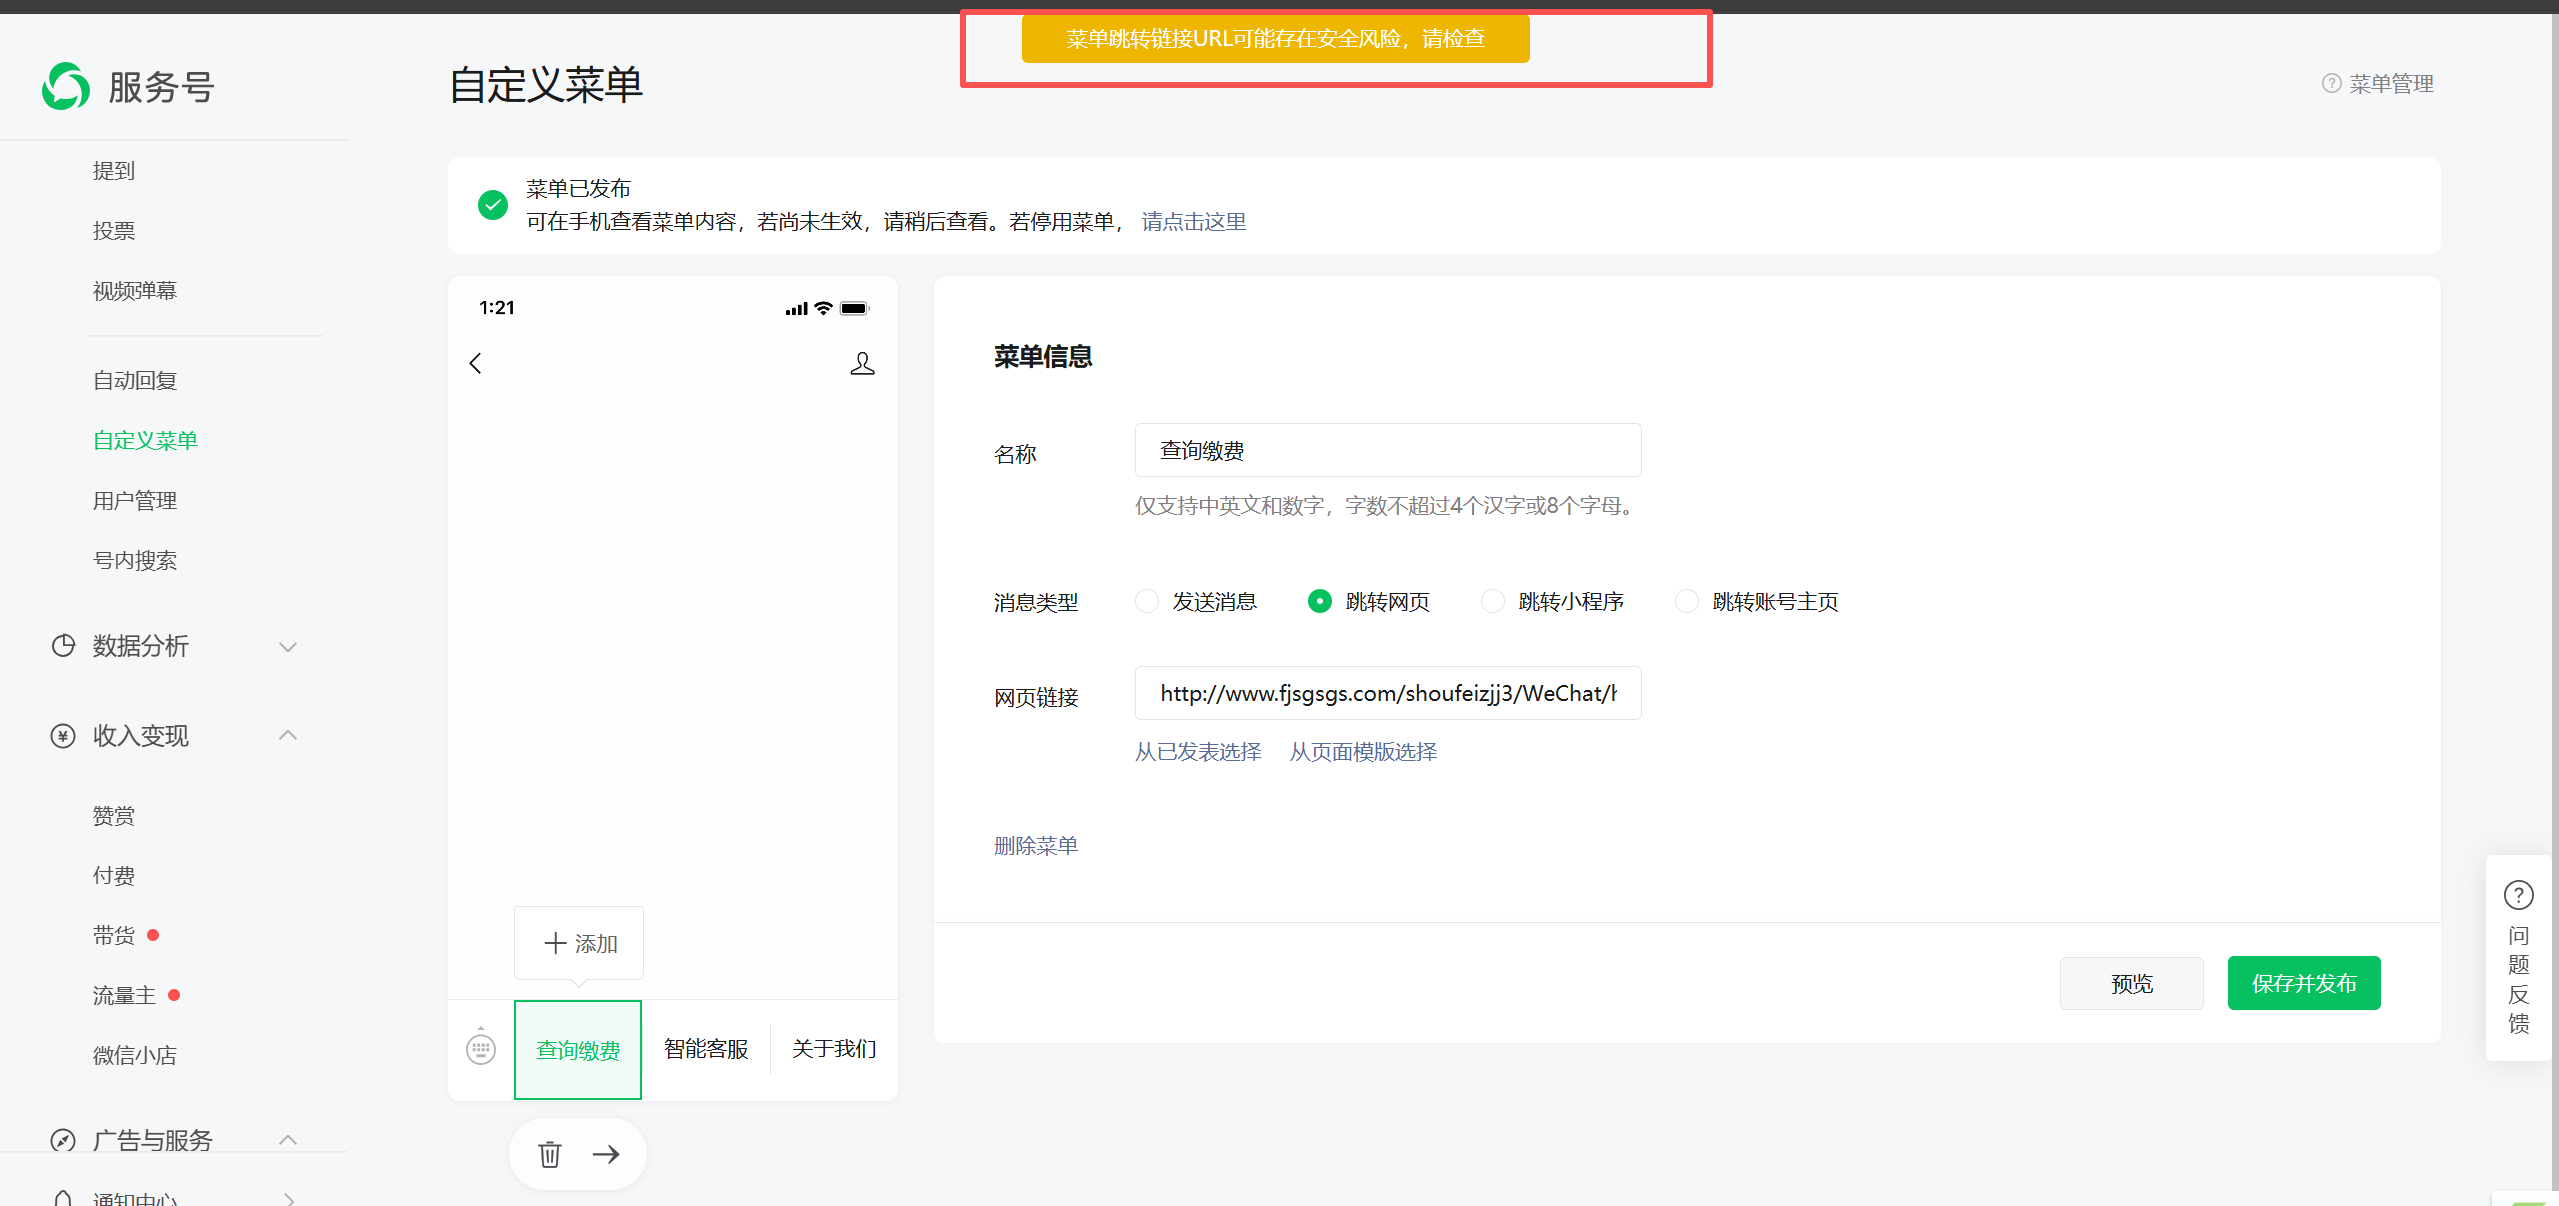Open 菜单管理 help icon link
2559x1206 pixels.
(2331, 84)
